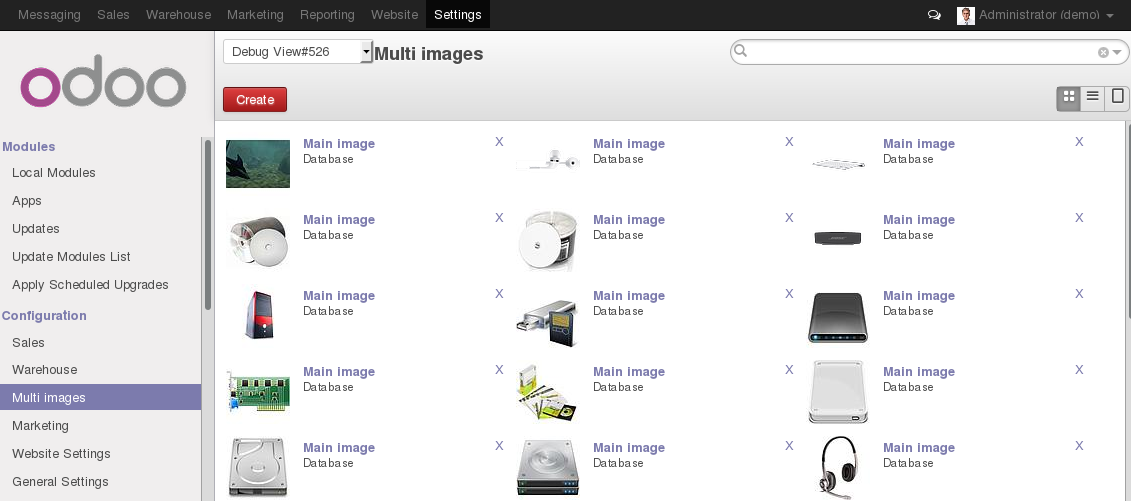The height and width of the screenshot is (501, 1131).
Task: Focus the search input field
Action: click(920, 52)
